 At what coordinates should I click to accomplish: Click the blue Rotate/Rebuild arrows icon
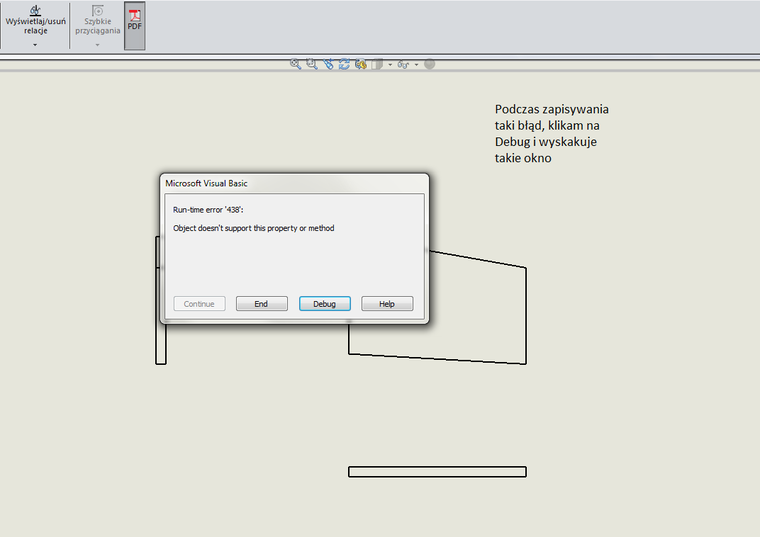click(344, 64)
